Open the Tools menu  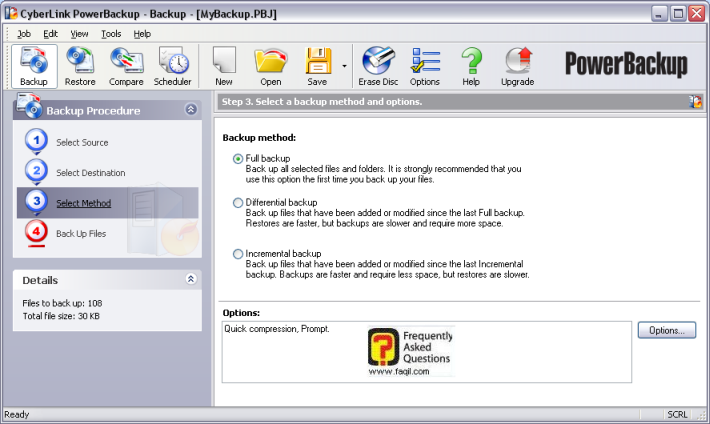[110, 33]
